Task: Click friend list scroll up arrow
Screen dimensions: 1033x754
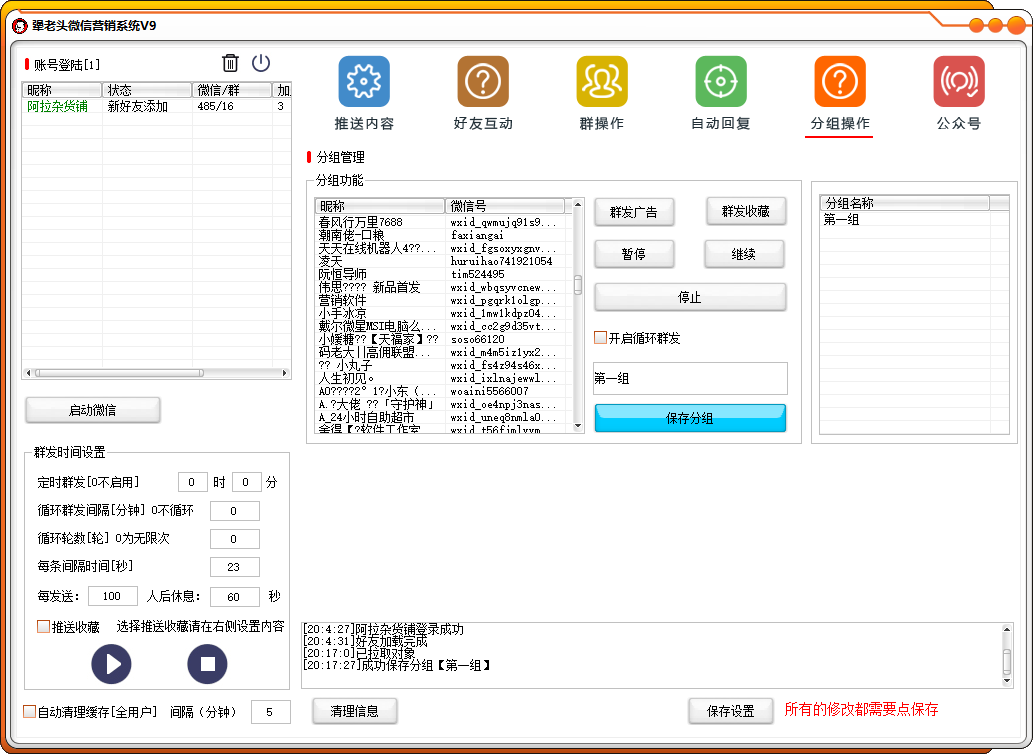Action: pos(578,205)
